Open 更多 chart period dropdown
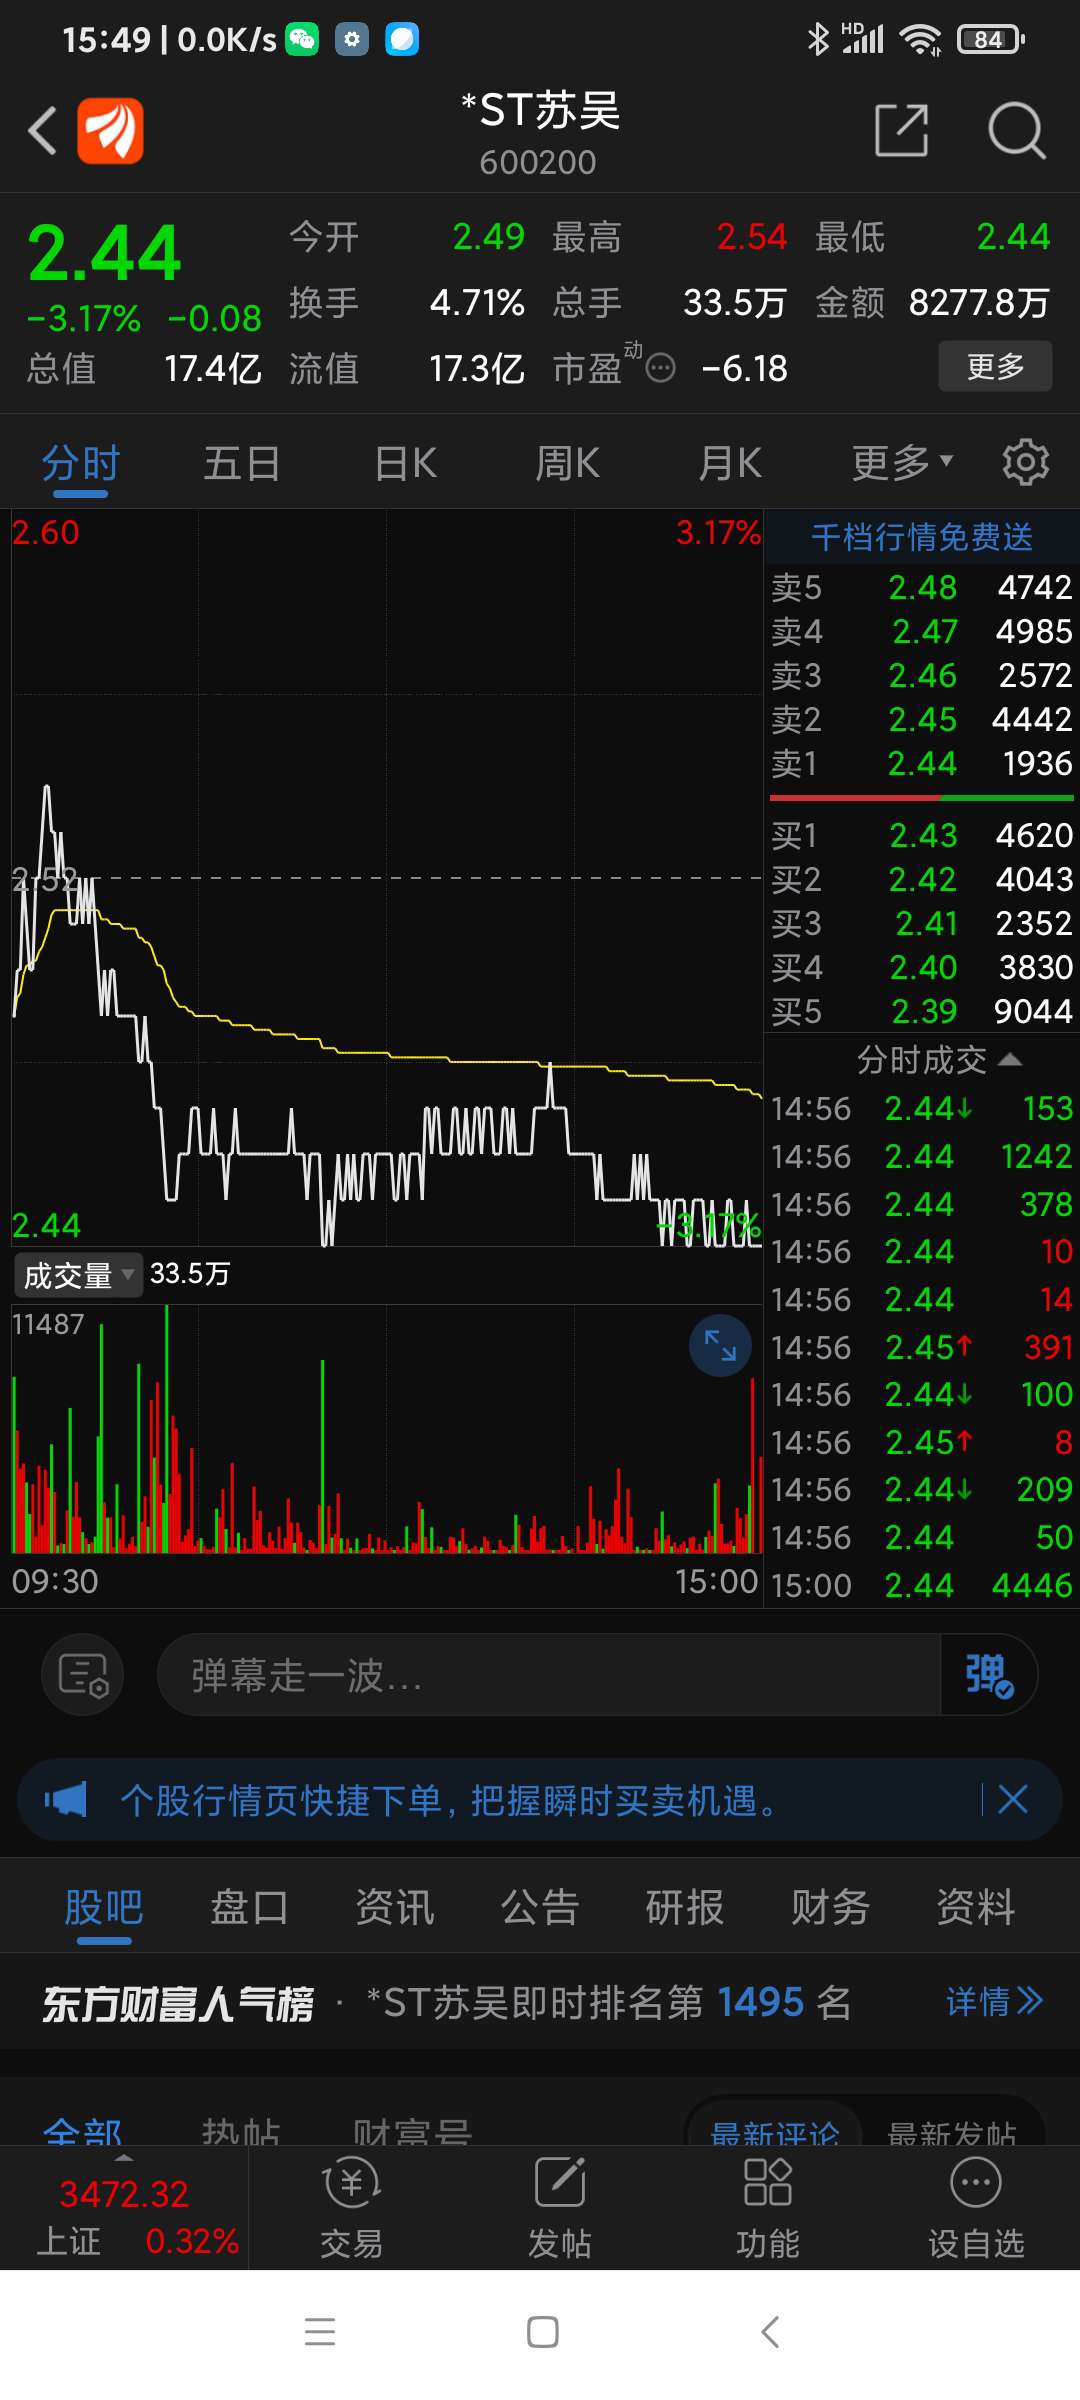 coord(901,462)
